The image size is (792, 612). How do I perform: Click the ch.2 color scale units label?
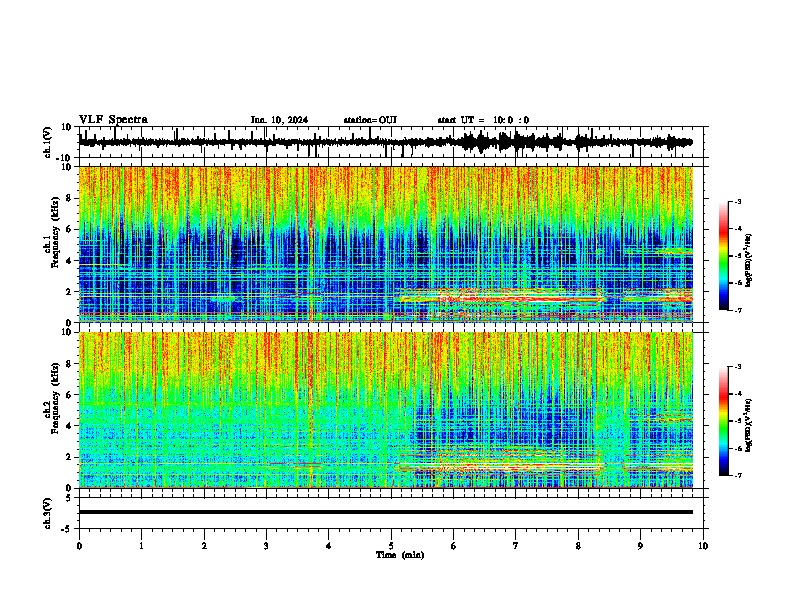[x=749, y=425]
